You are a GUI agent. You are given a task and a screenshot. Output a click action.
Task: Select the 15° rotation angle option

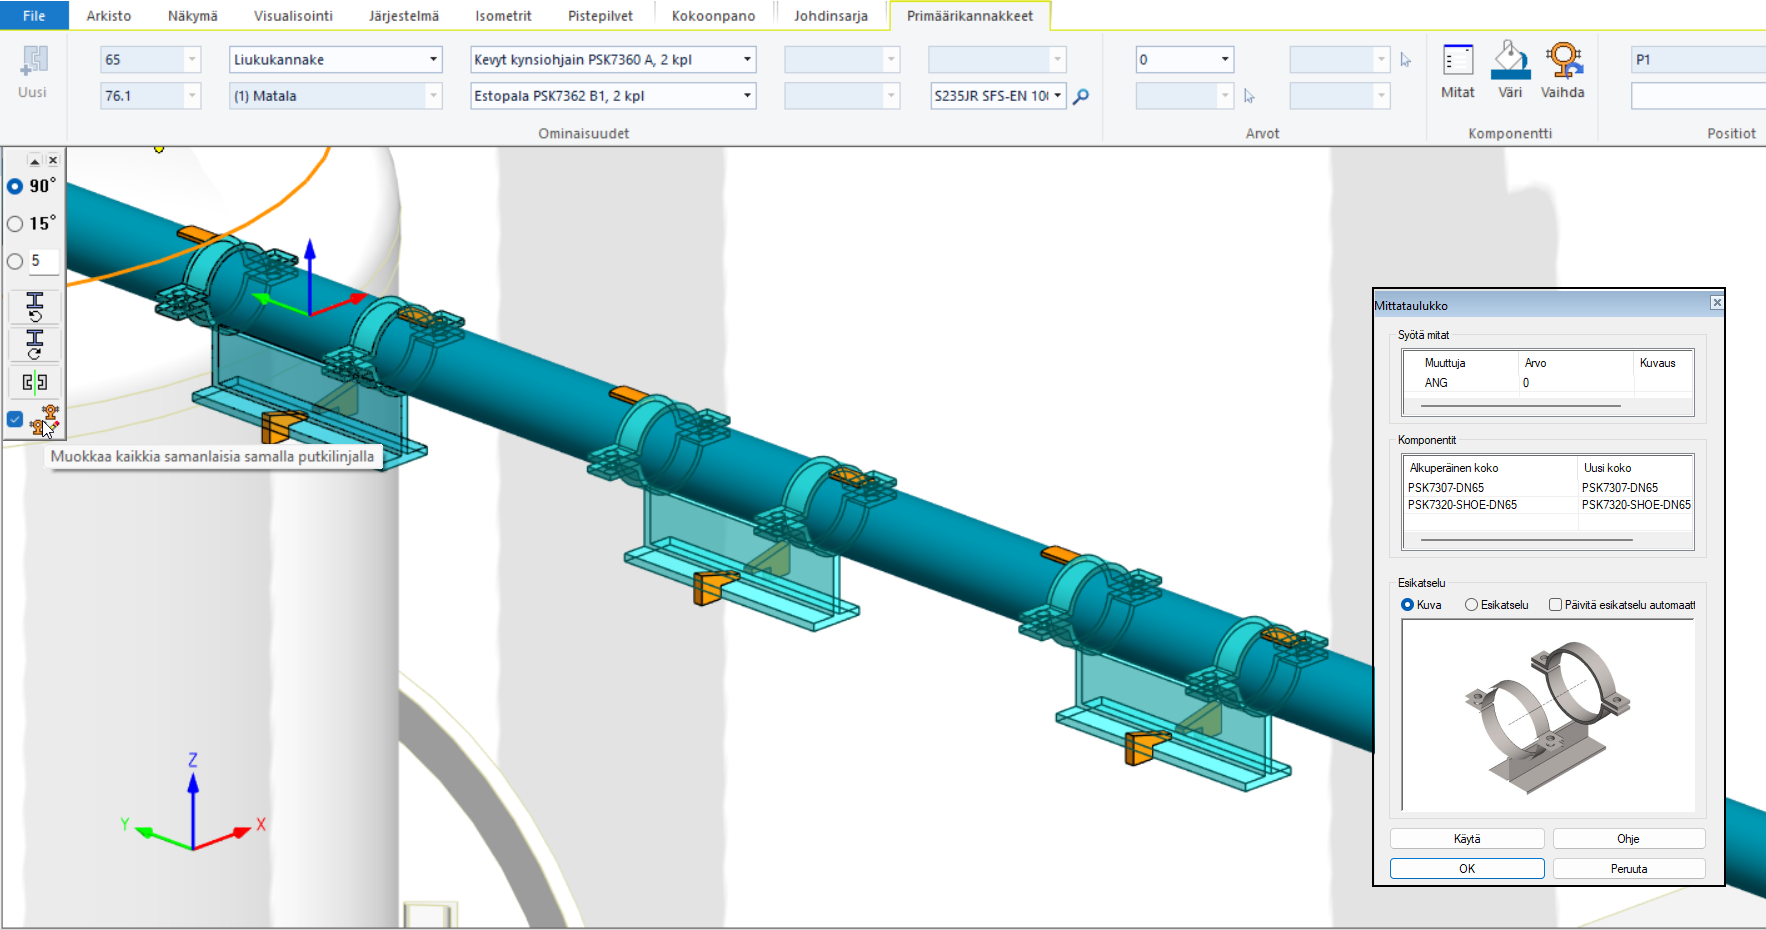[16, 224]
